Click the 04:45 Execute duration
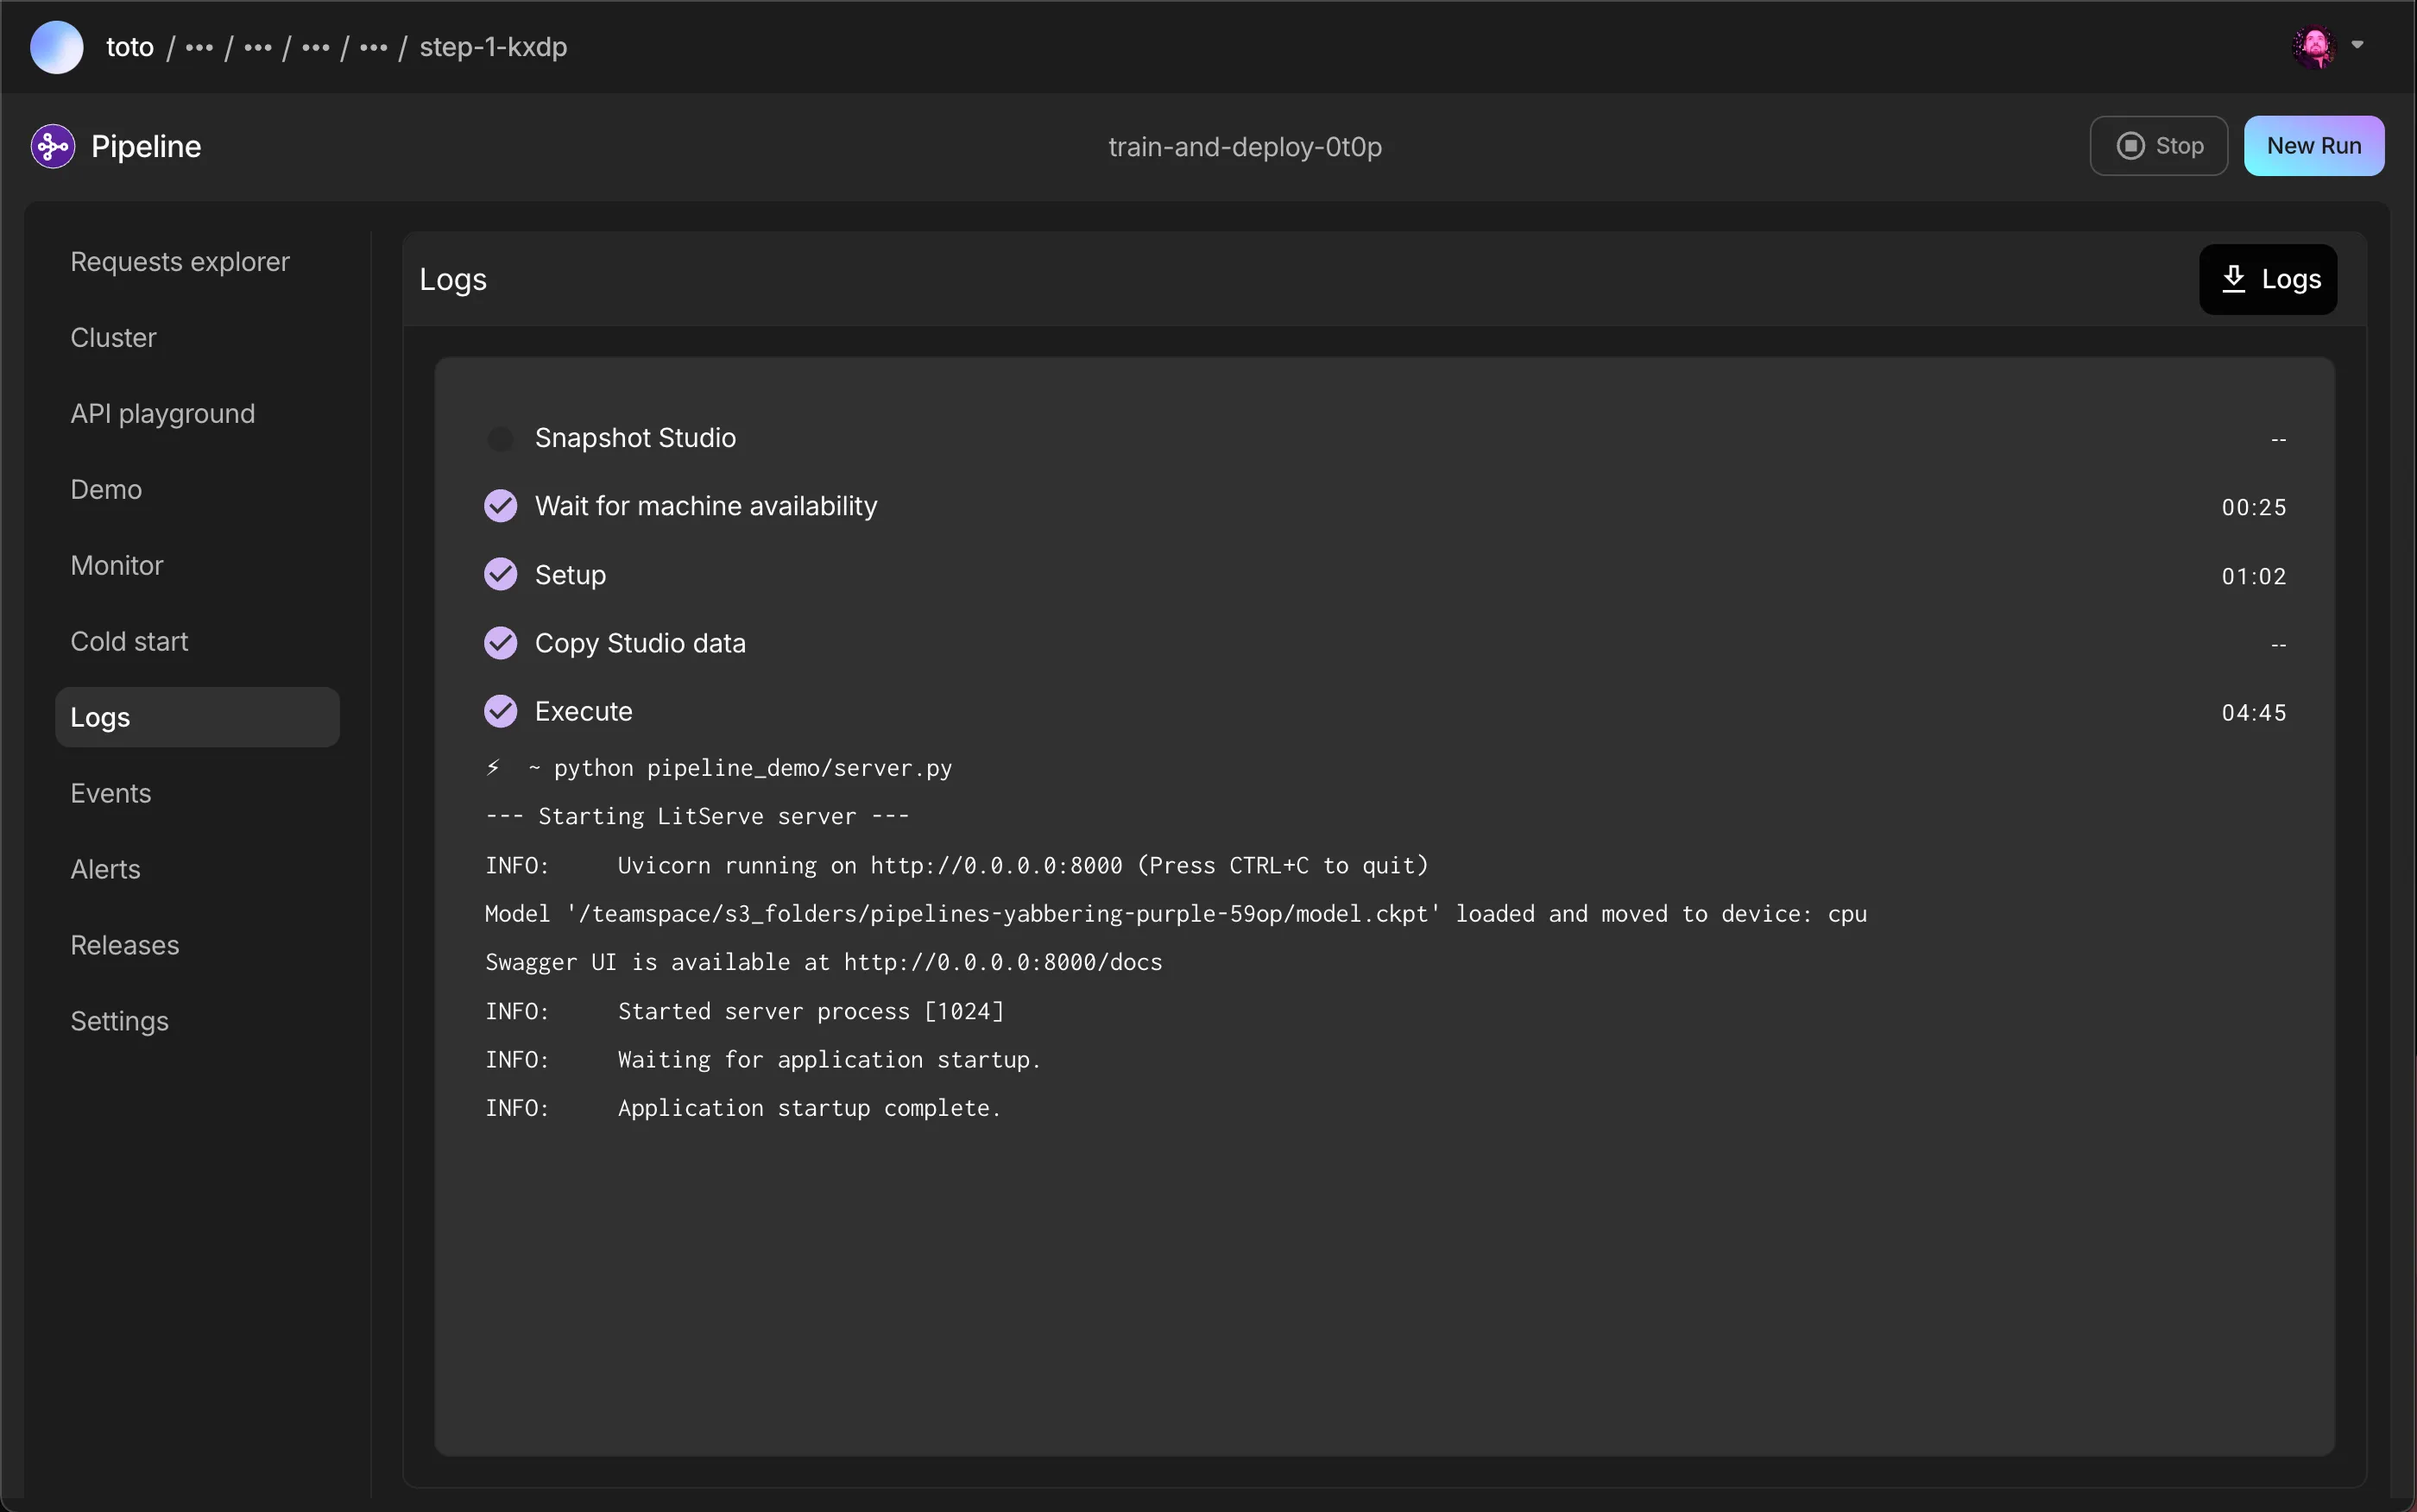Image resolution: width=2417 pixels, height=1512 pixels. (x=2253, y=712)
